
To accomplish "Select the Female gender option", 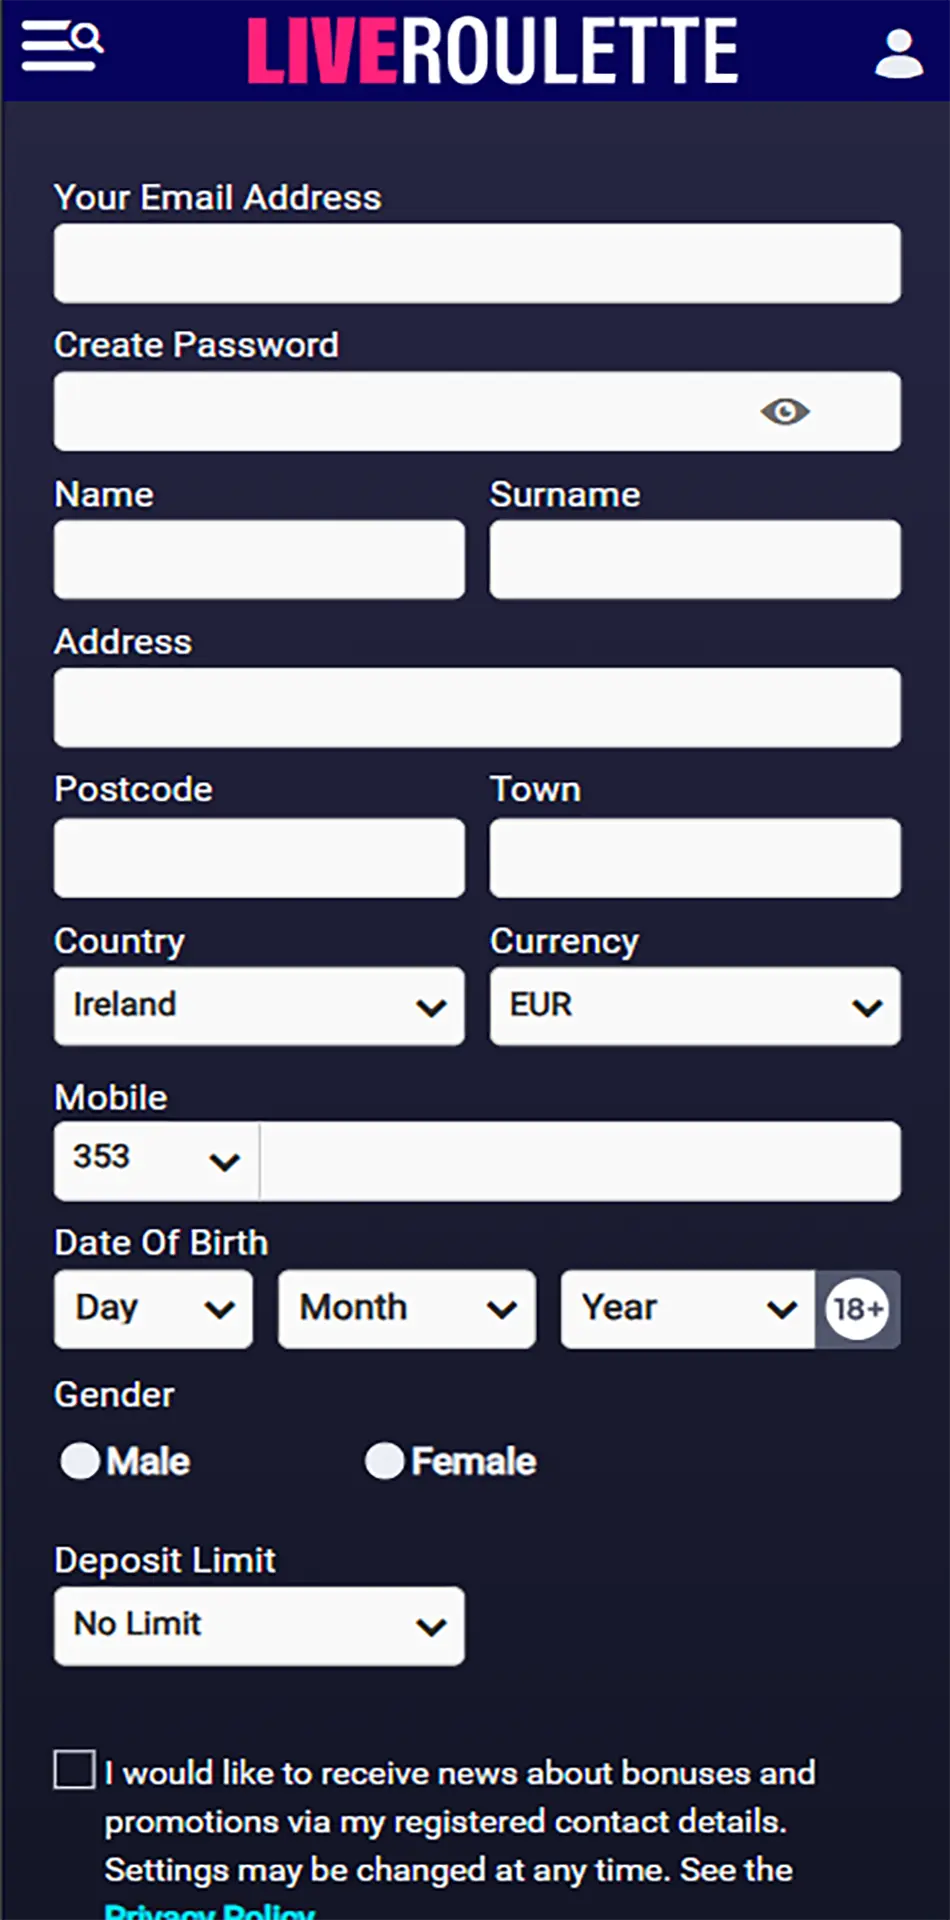I will pyautogui.click(x=385, y=1461).
